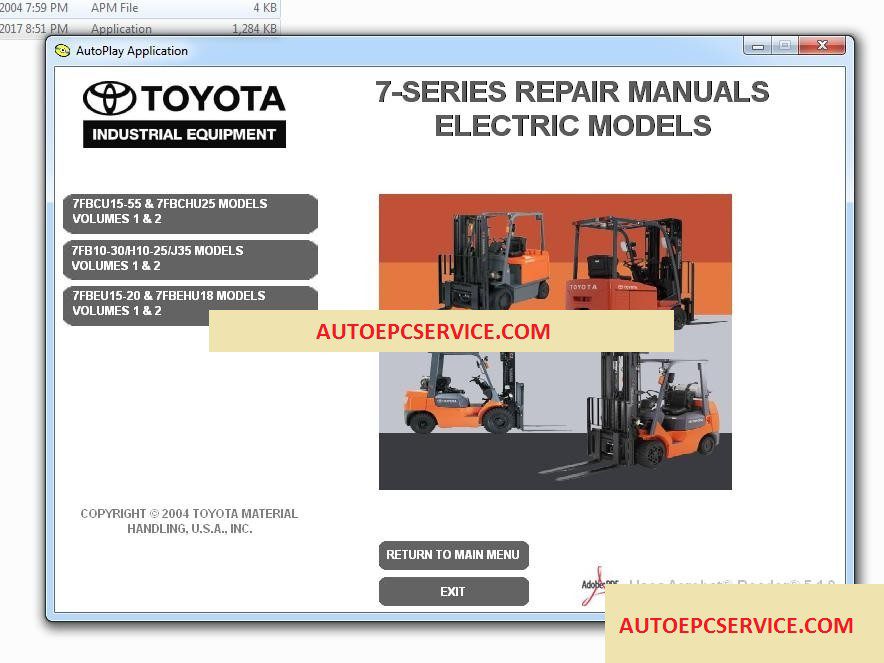This screenshot has height=663, width=884.
Task: Select the Application 1,284 KB row in Explorer
Action: pos(139,28)
